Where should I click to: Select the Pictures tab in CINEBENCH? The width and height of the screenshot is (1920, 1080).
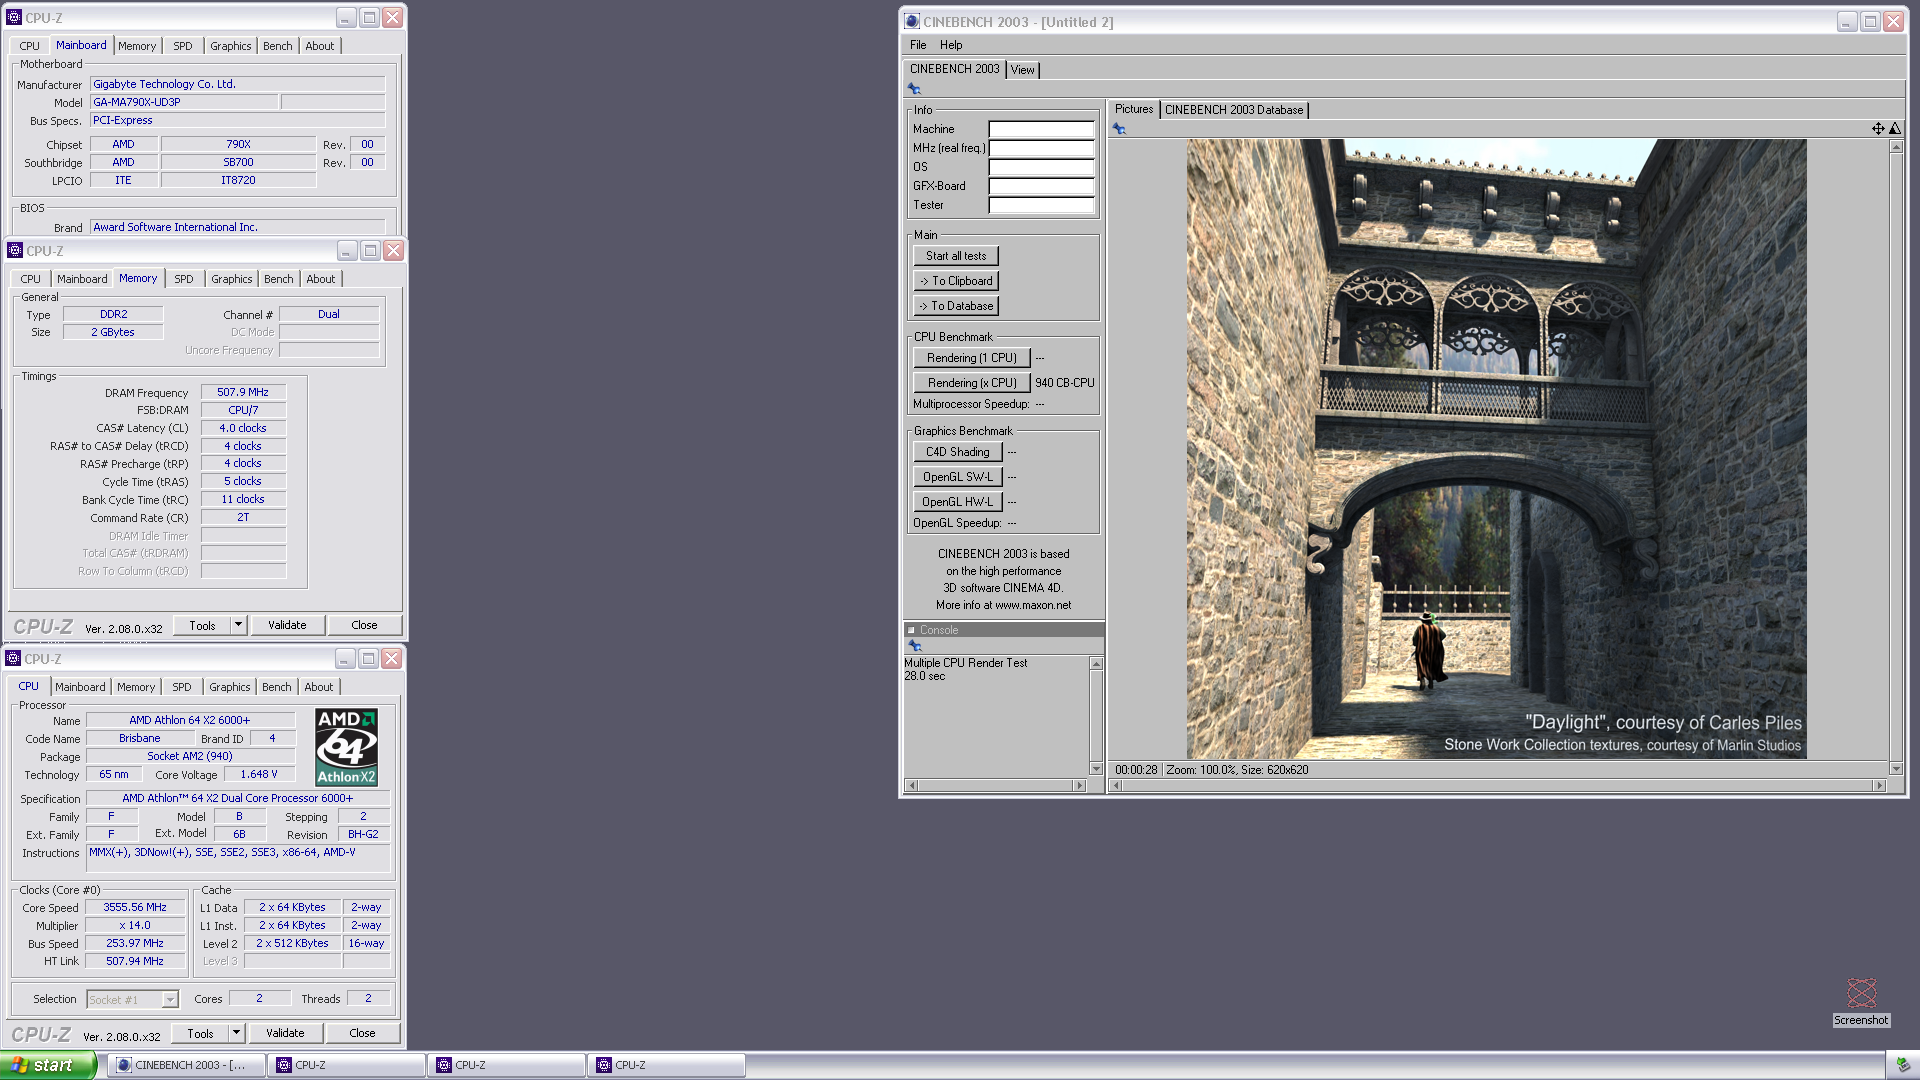tap(1134, 109)
